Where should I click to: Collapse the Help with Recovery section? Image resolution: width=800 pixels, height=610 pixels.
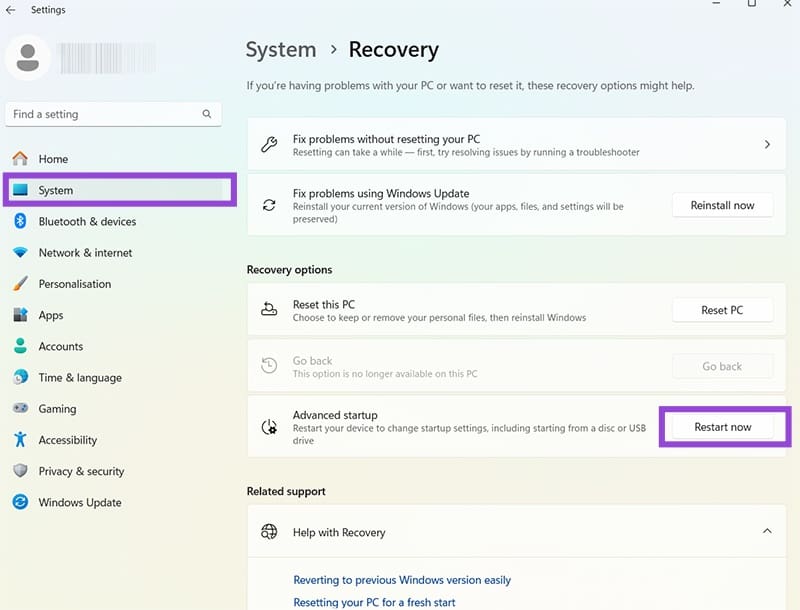(767, 532)
